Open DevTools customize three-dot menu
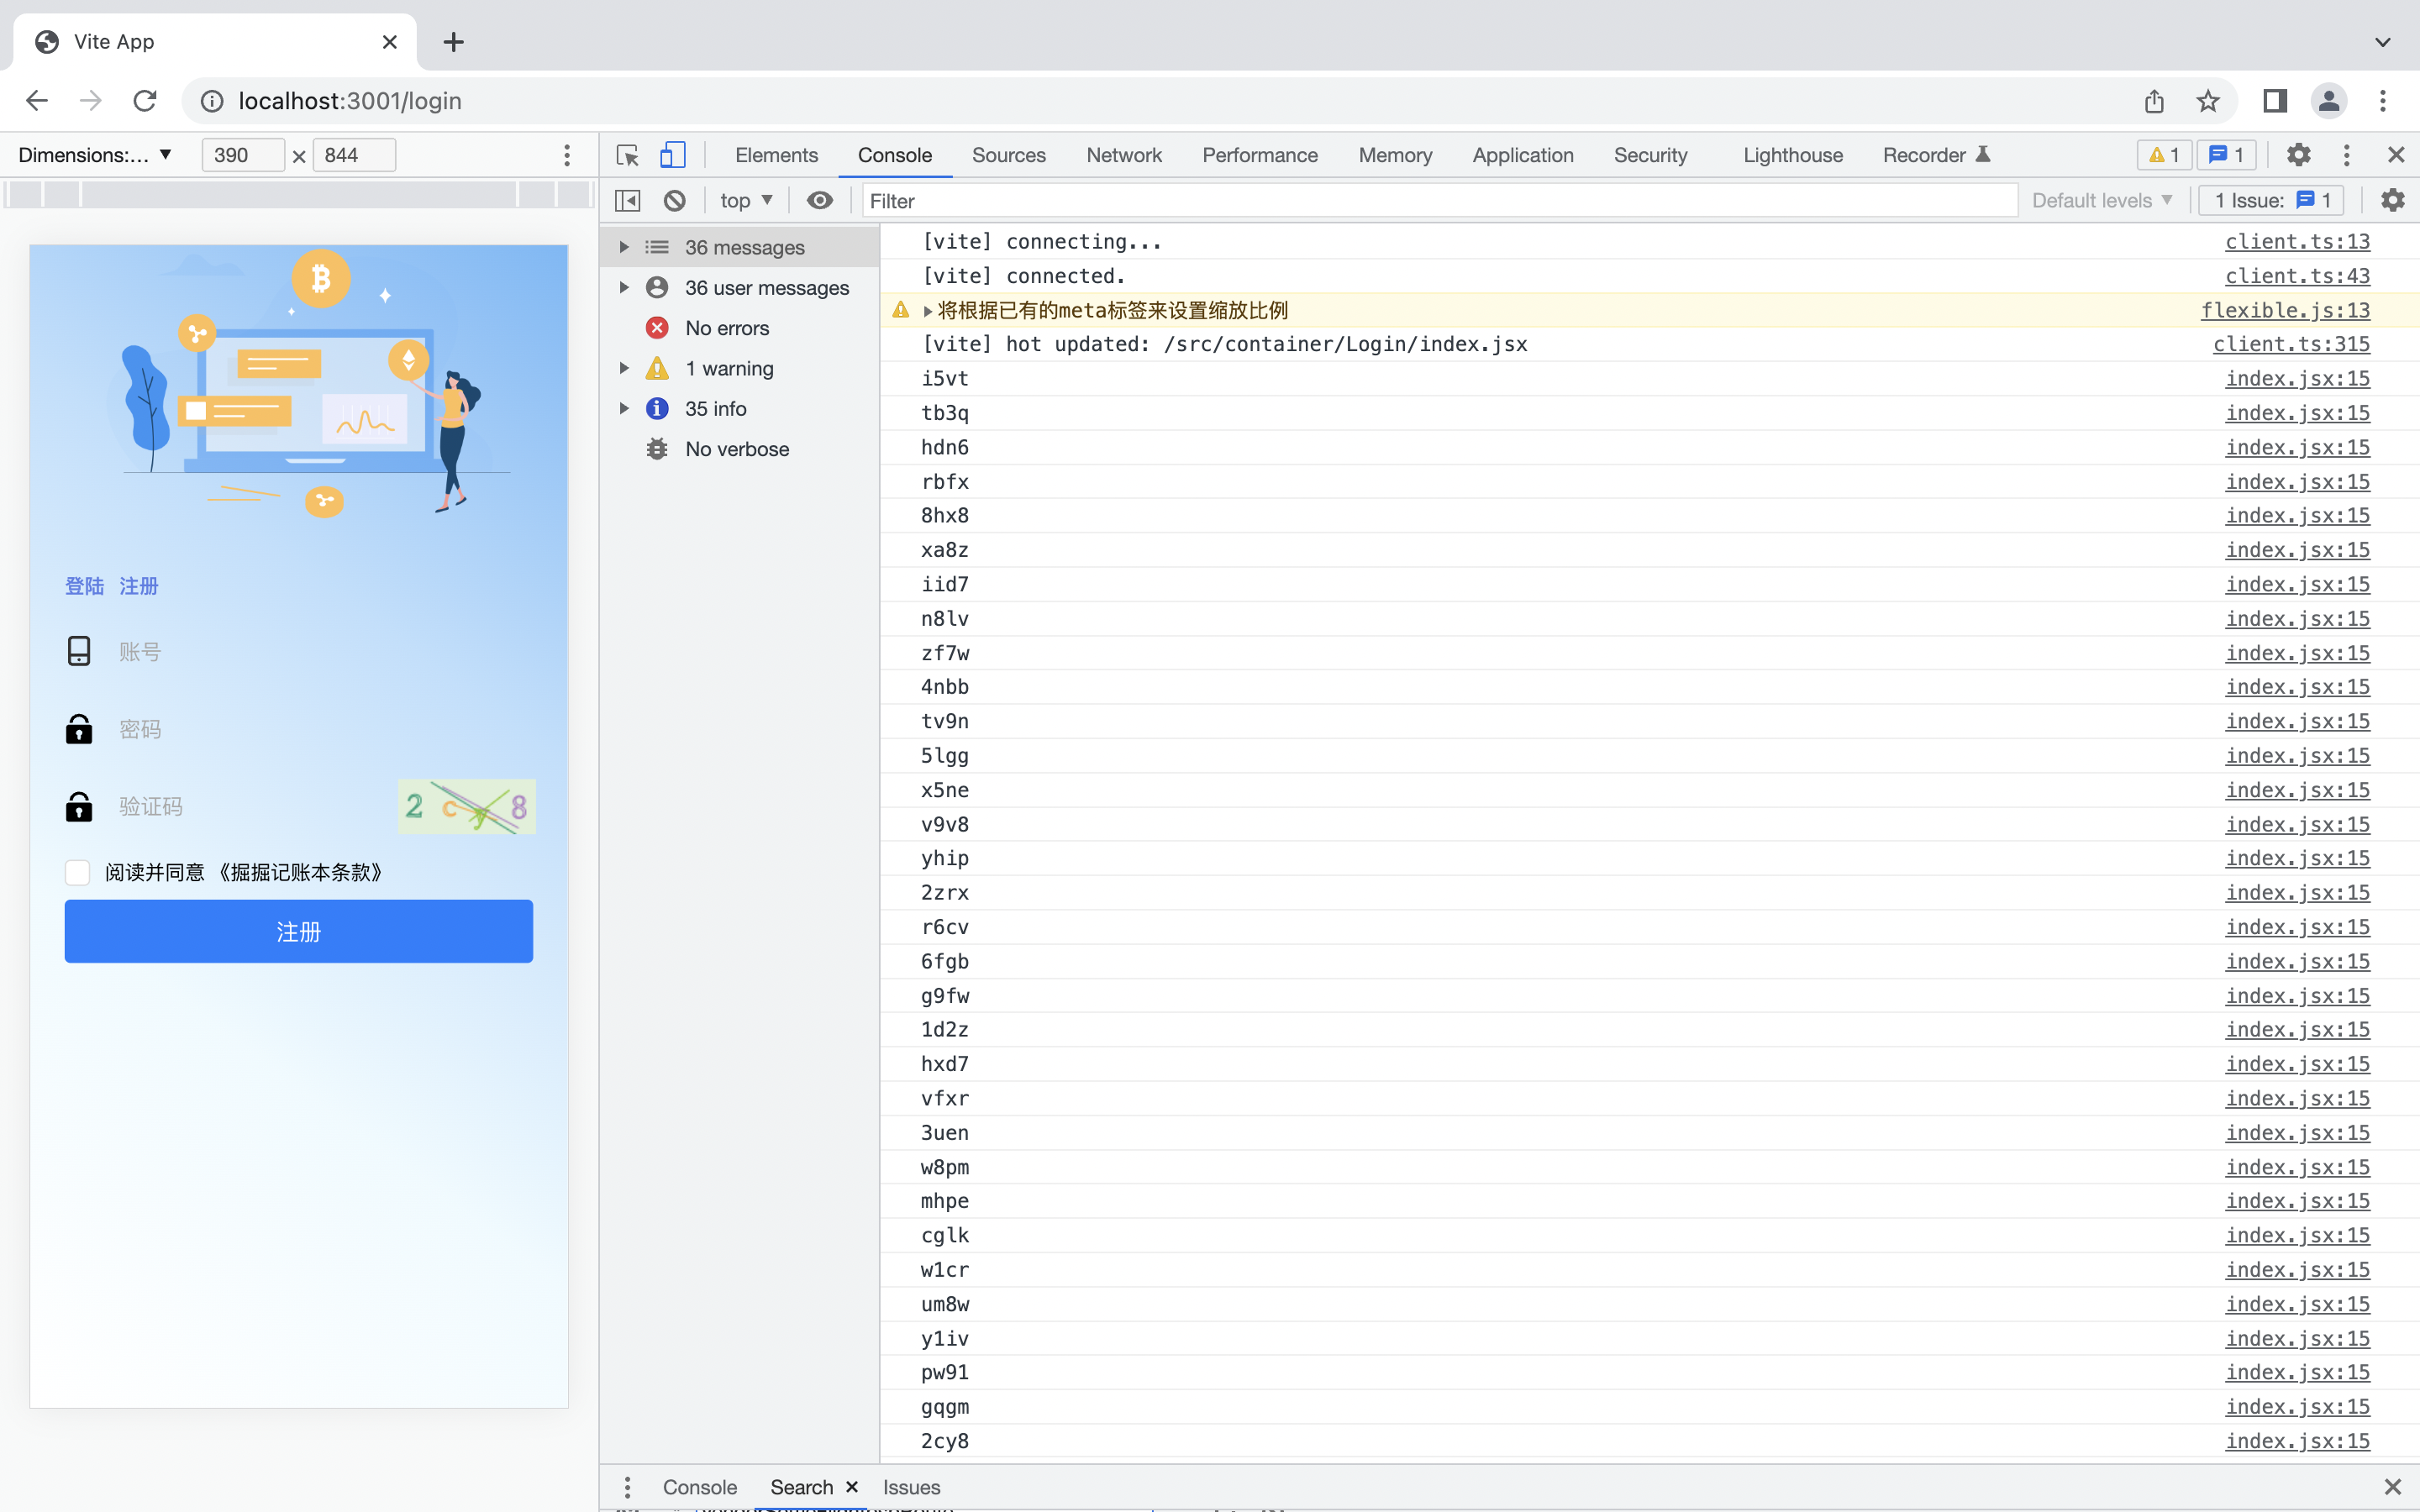The image size is (2420, 1512). coord(2346,155)
